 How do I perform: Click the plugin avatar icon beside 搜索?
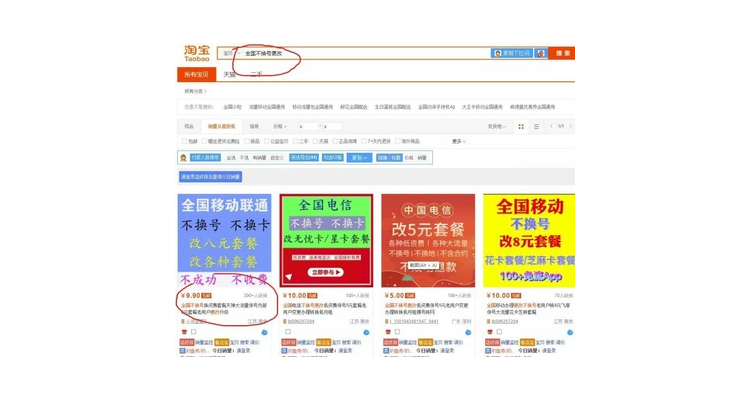coord(541,53)
